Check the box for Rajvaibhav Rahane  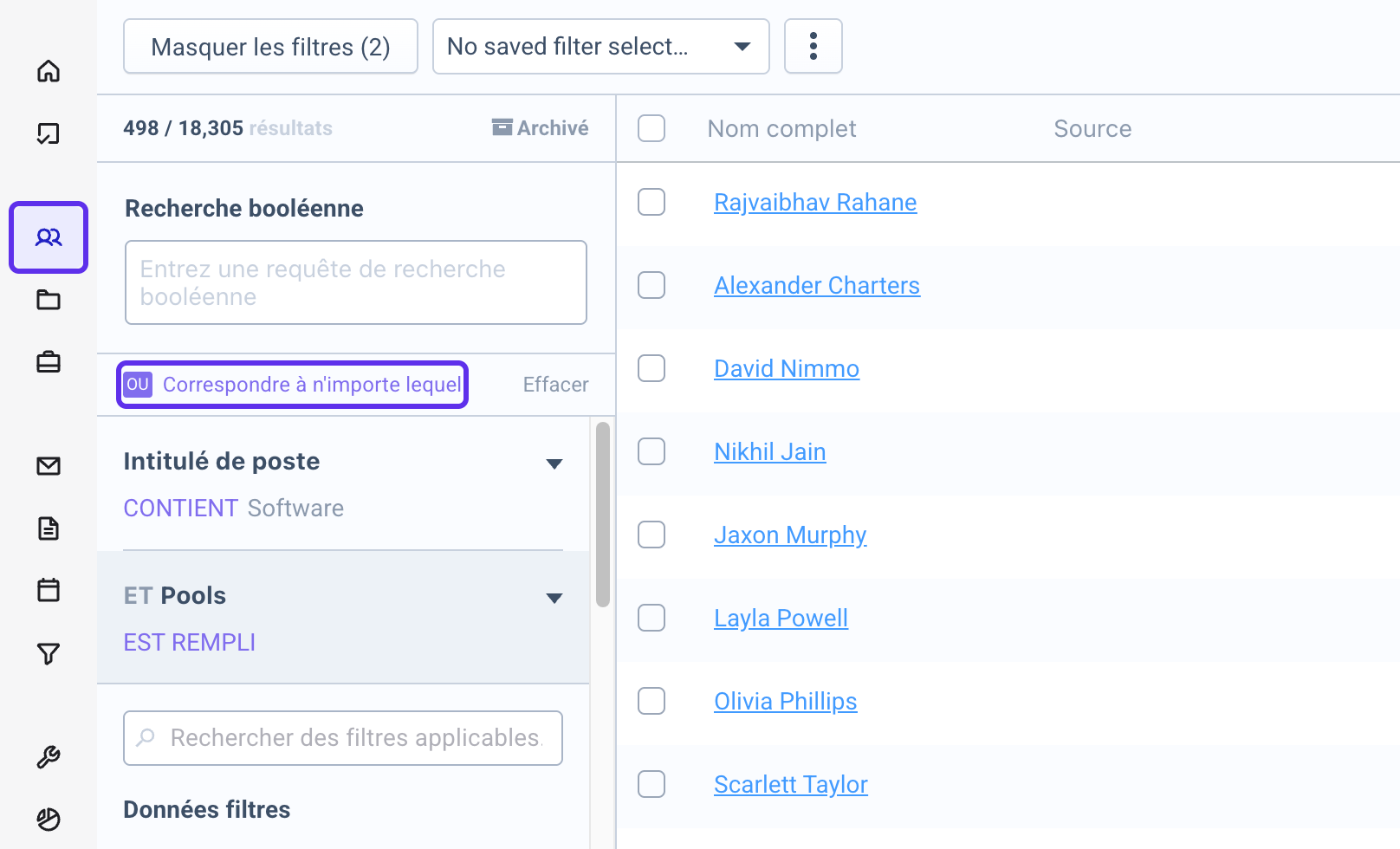pos(651,202)
